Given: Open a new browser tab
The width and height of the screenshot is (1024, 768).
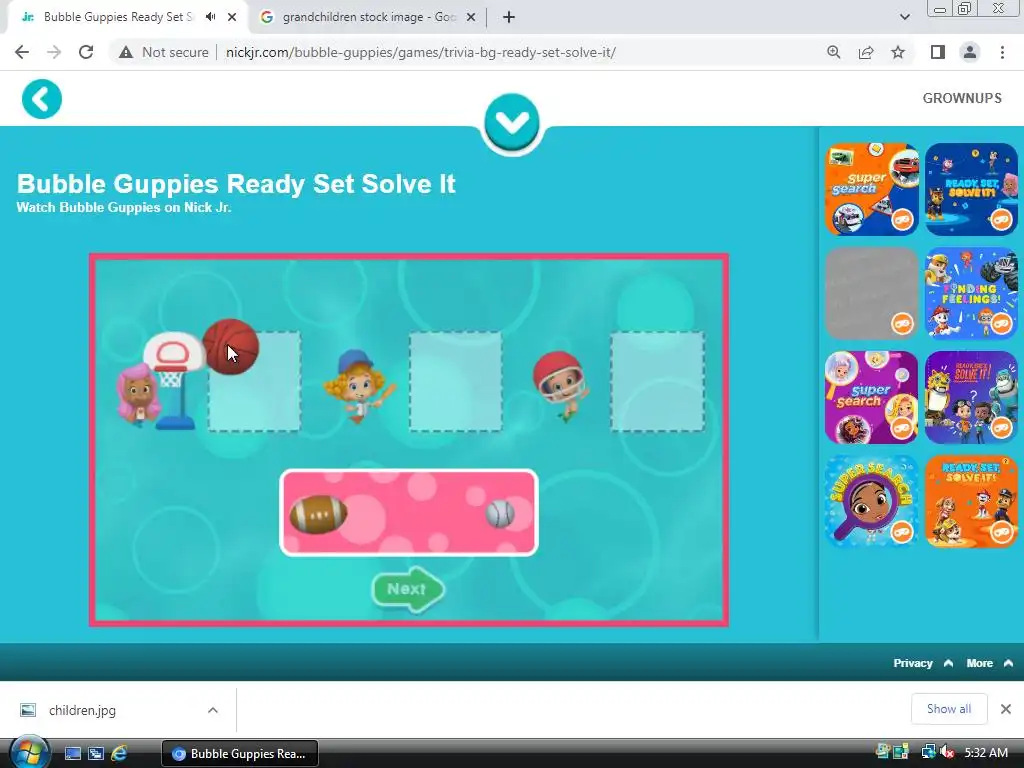Looking at the screenshot, I should pyautogui.click(x=509, y=17).
